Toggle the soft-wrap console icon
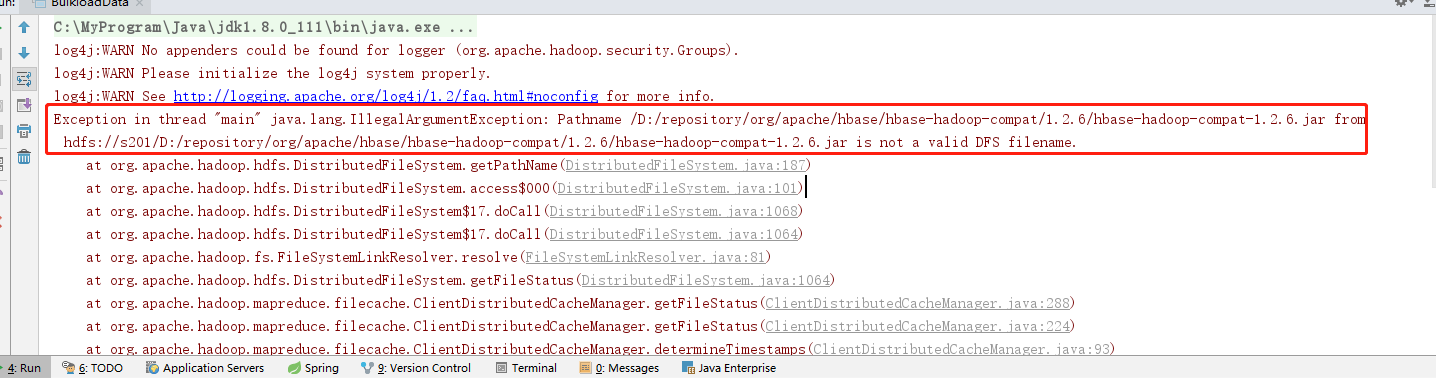 coord(24,79)
